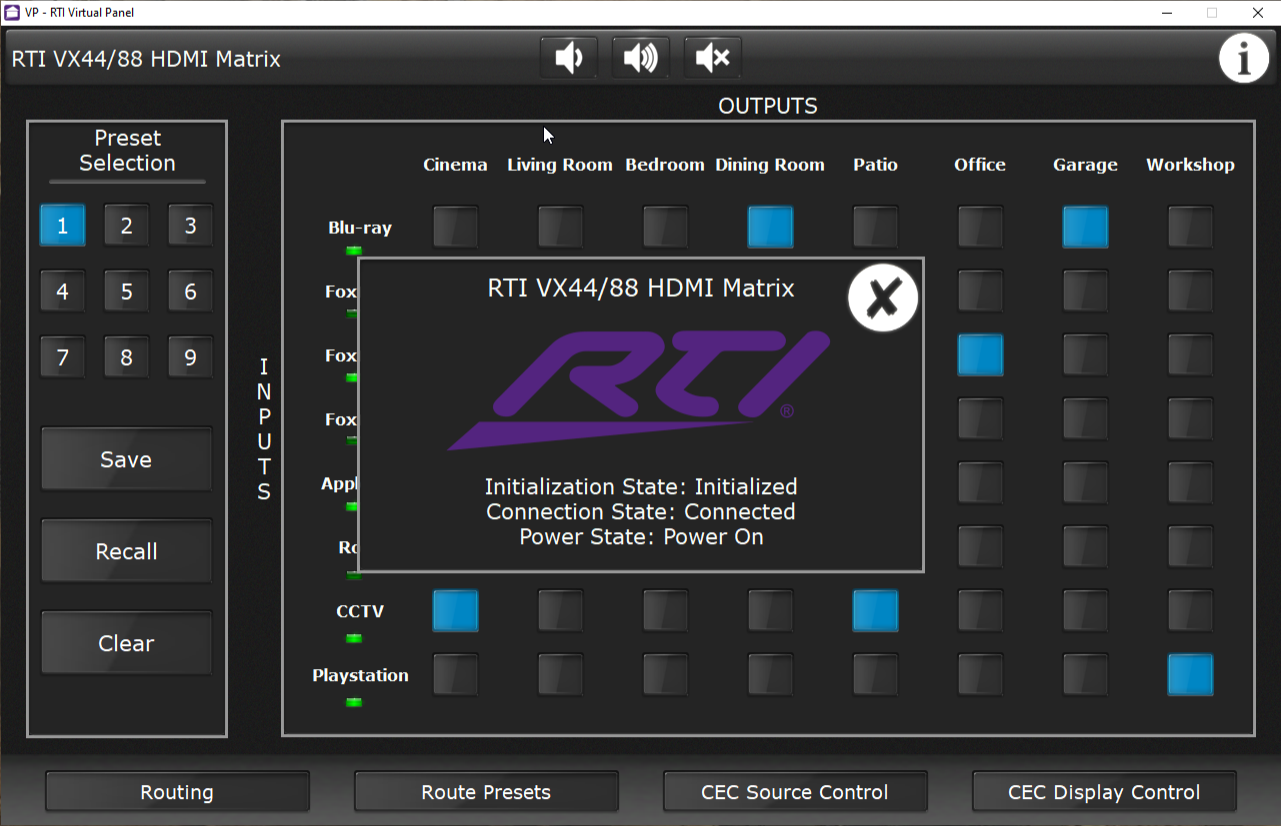Select preset number 8

[126, 357]
